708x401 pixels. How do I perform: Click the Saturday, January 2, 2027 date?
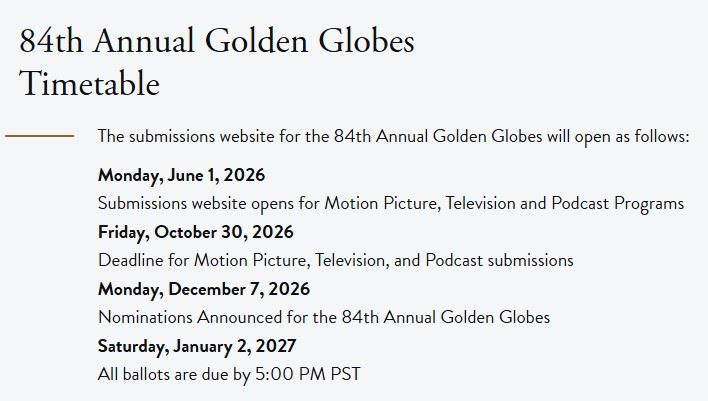click(197, 346)
